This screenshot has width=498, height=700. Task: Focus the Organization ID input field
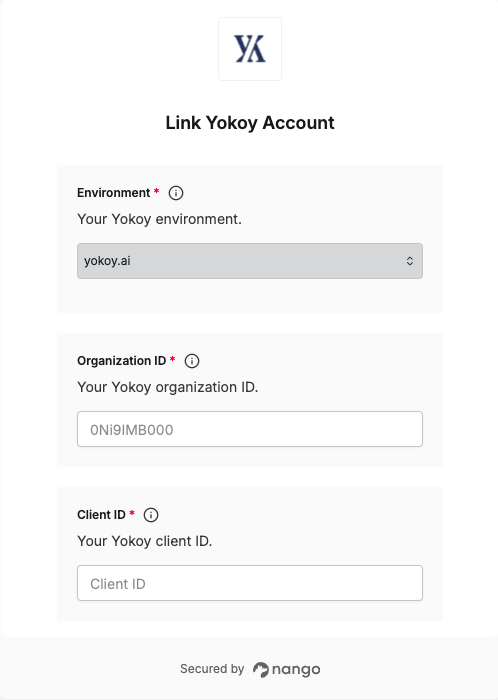[x=250, y=429]
